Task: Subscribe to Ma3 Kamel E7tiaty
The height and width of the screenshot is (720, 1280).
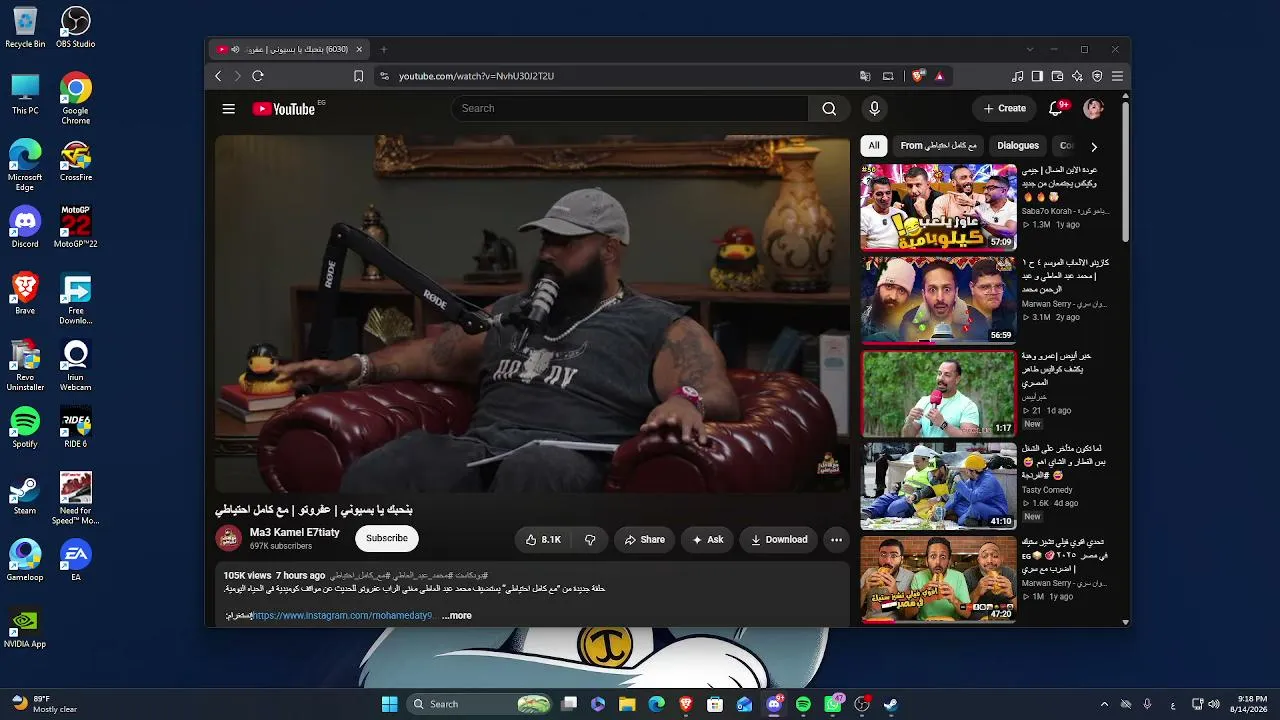Action: click(x=387, y=538)
